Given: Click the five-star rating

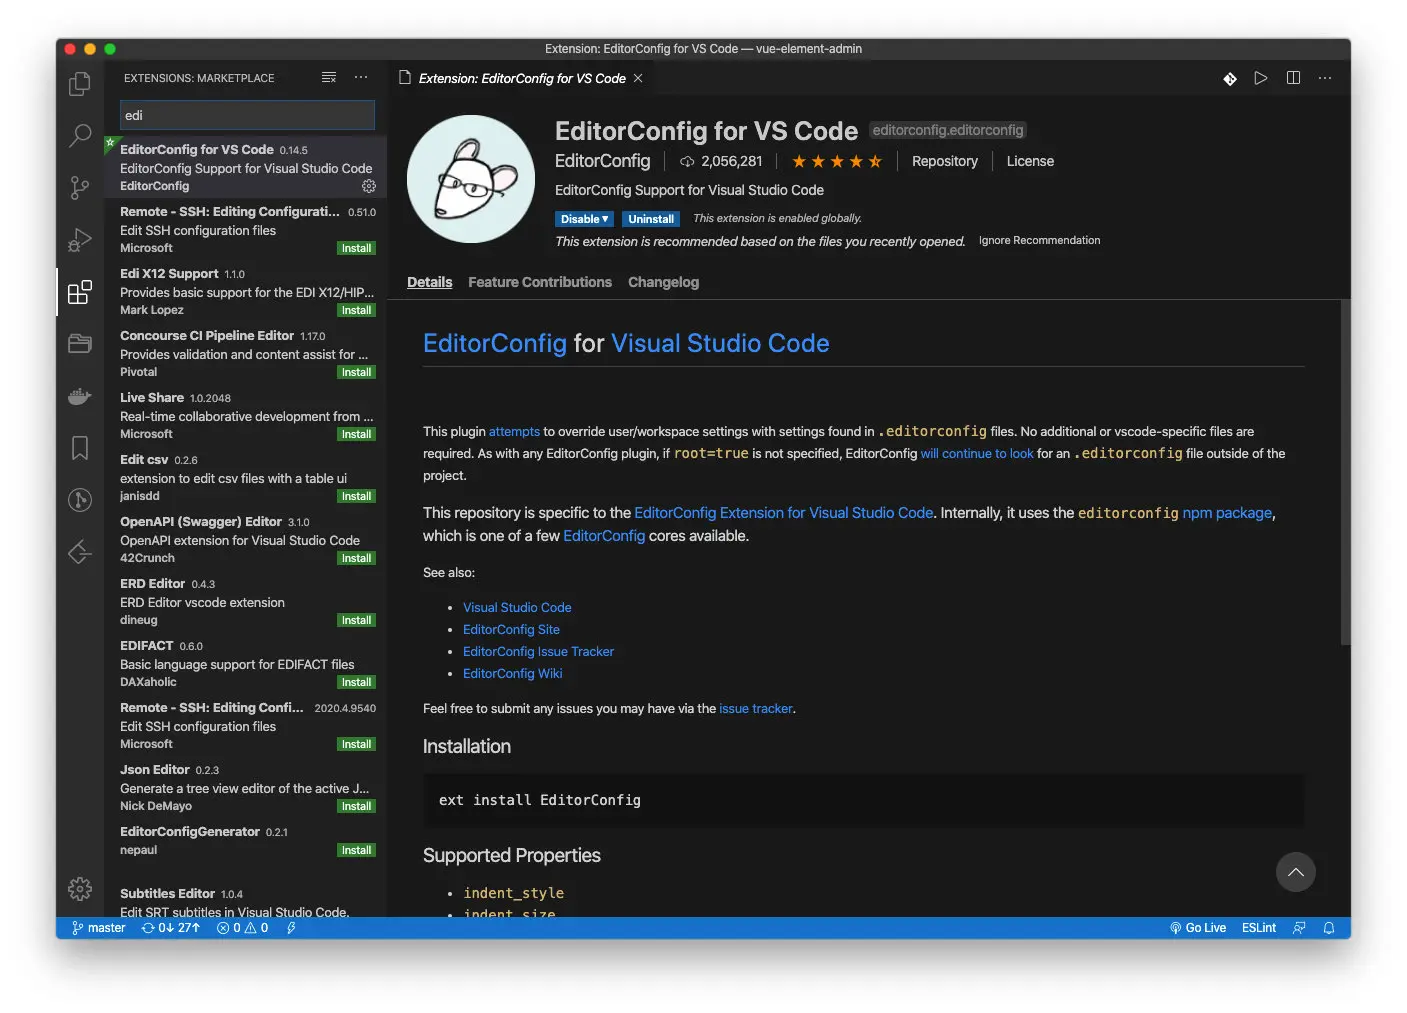Looking at the screenshot, I should tap(837, 161).
